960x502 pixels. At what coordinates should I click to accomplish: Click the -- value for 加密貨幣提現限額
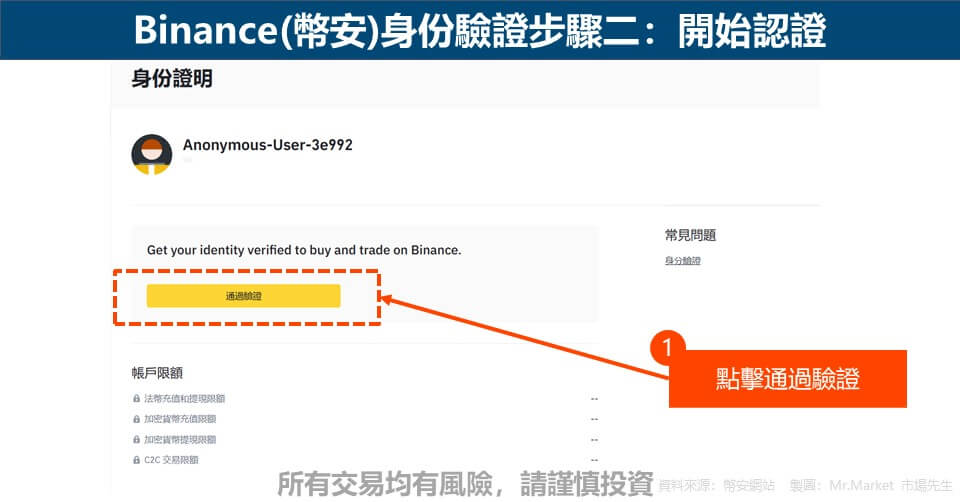pyautogui.click(x=594, y=440)
